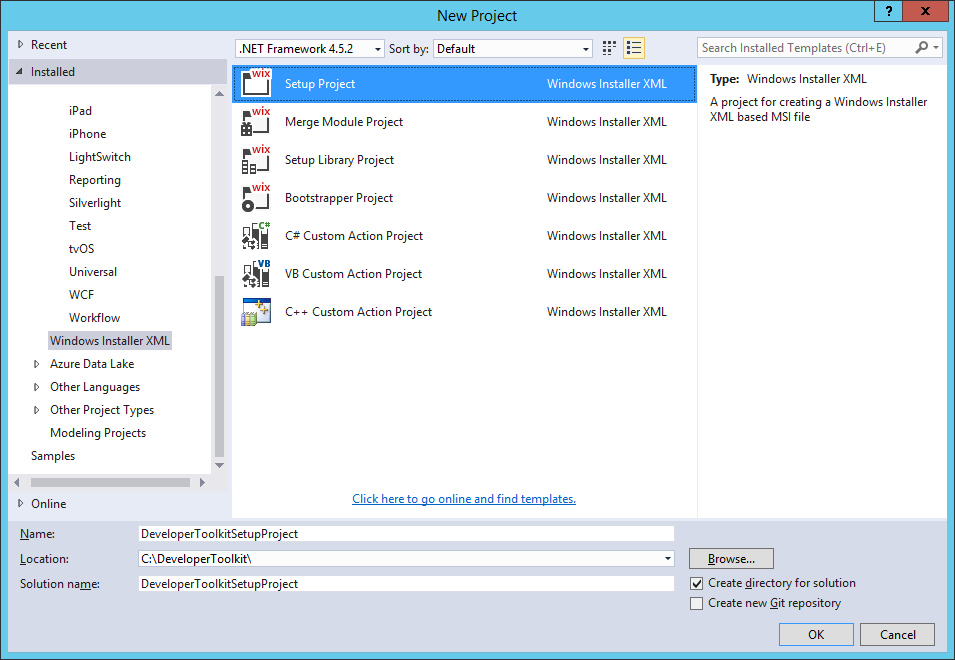Uncheck Create directory for solution
The image size is (955, 660).
pyautogui.click(x=697, y=583)
